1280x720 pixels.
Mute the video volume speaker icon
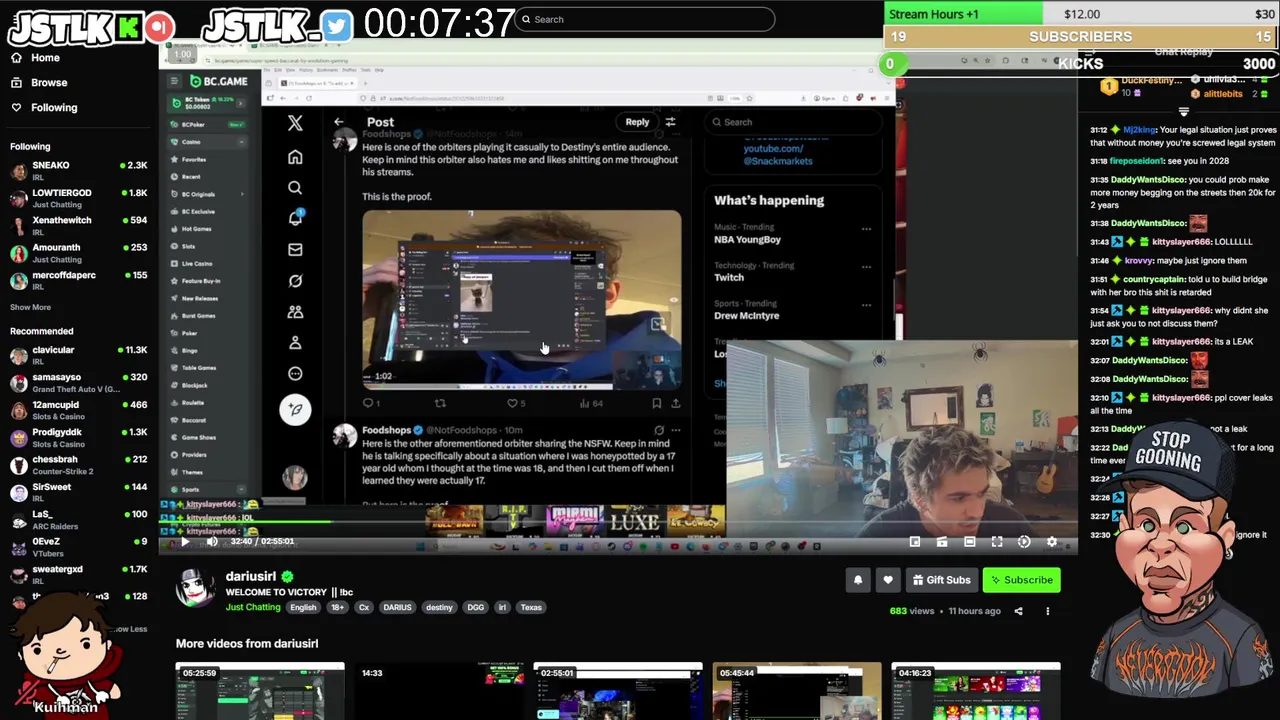(212, 541)
